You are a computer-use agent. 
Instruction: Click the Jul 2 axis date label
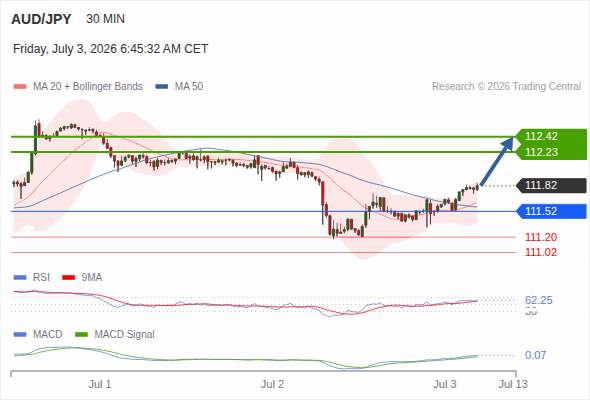coord(272,384)
